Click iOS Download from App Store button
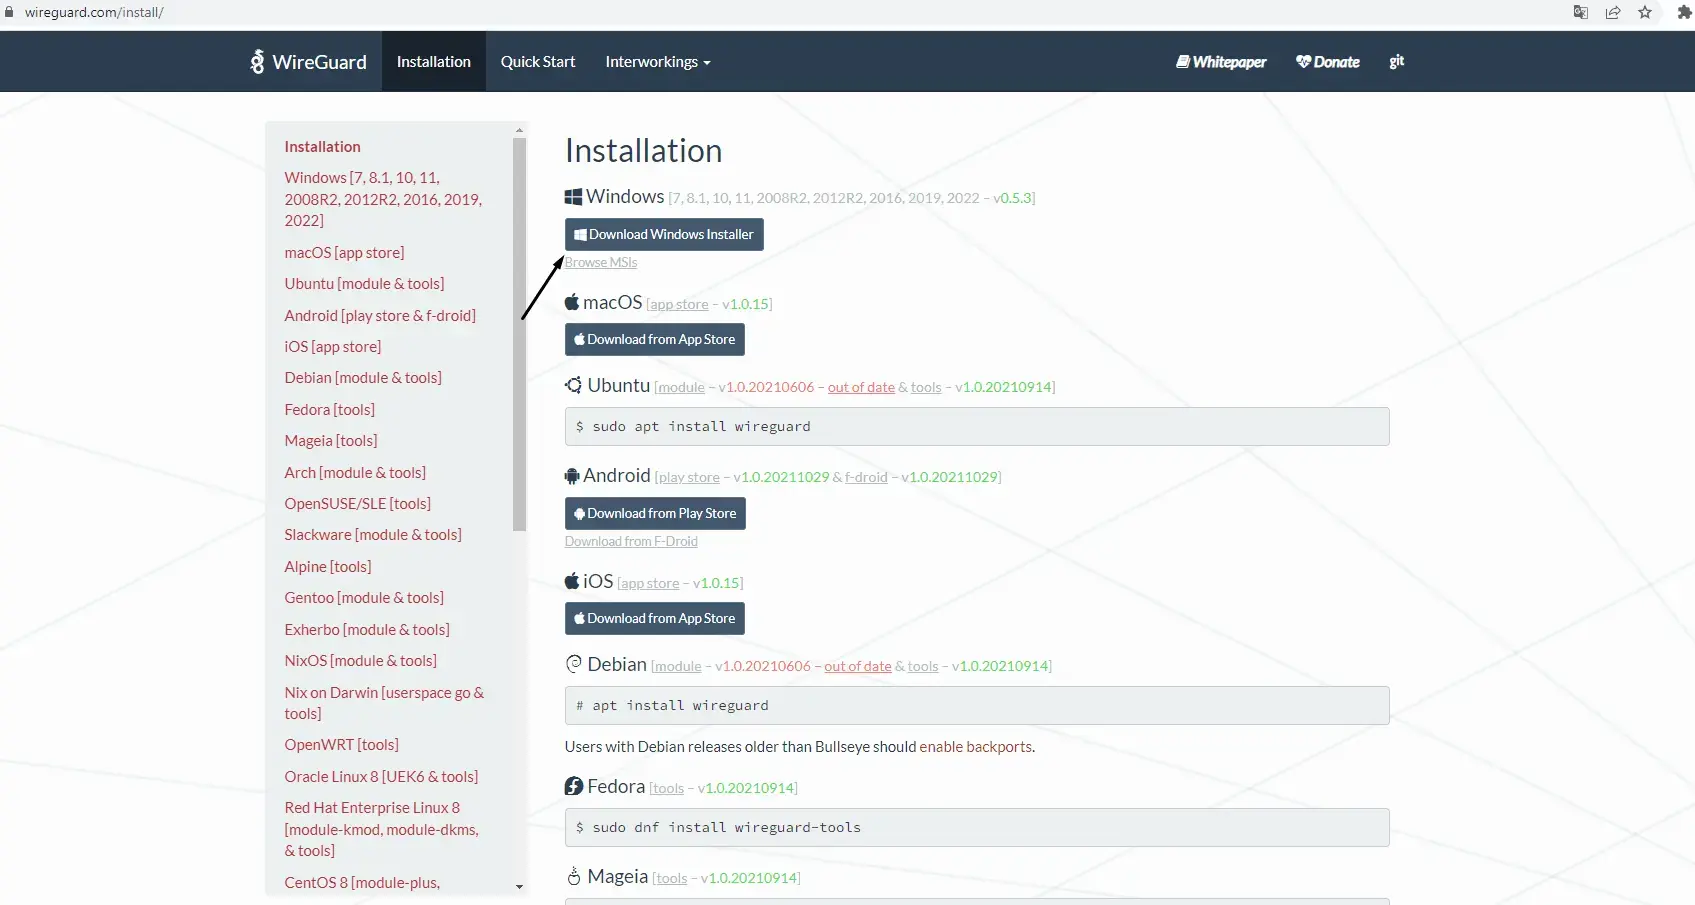This screenshot has width=1695, height=905. (655, 618)
